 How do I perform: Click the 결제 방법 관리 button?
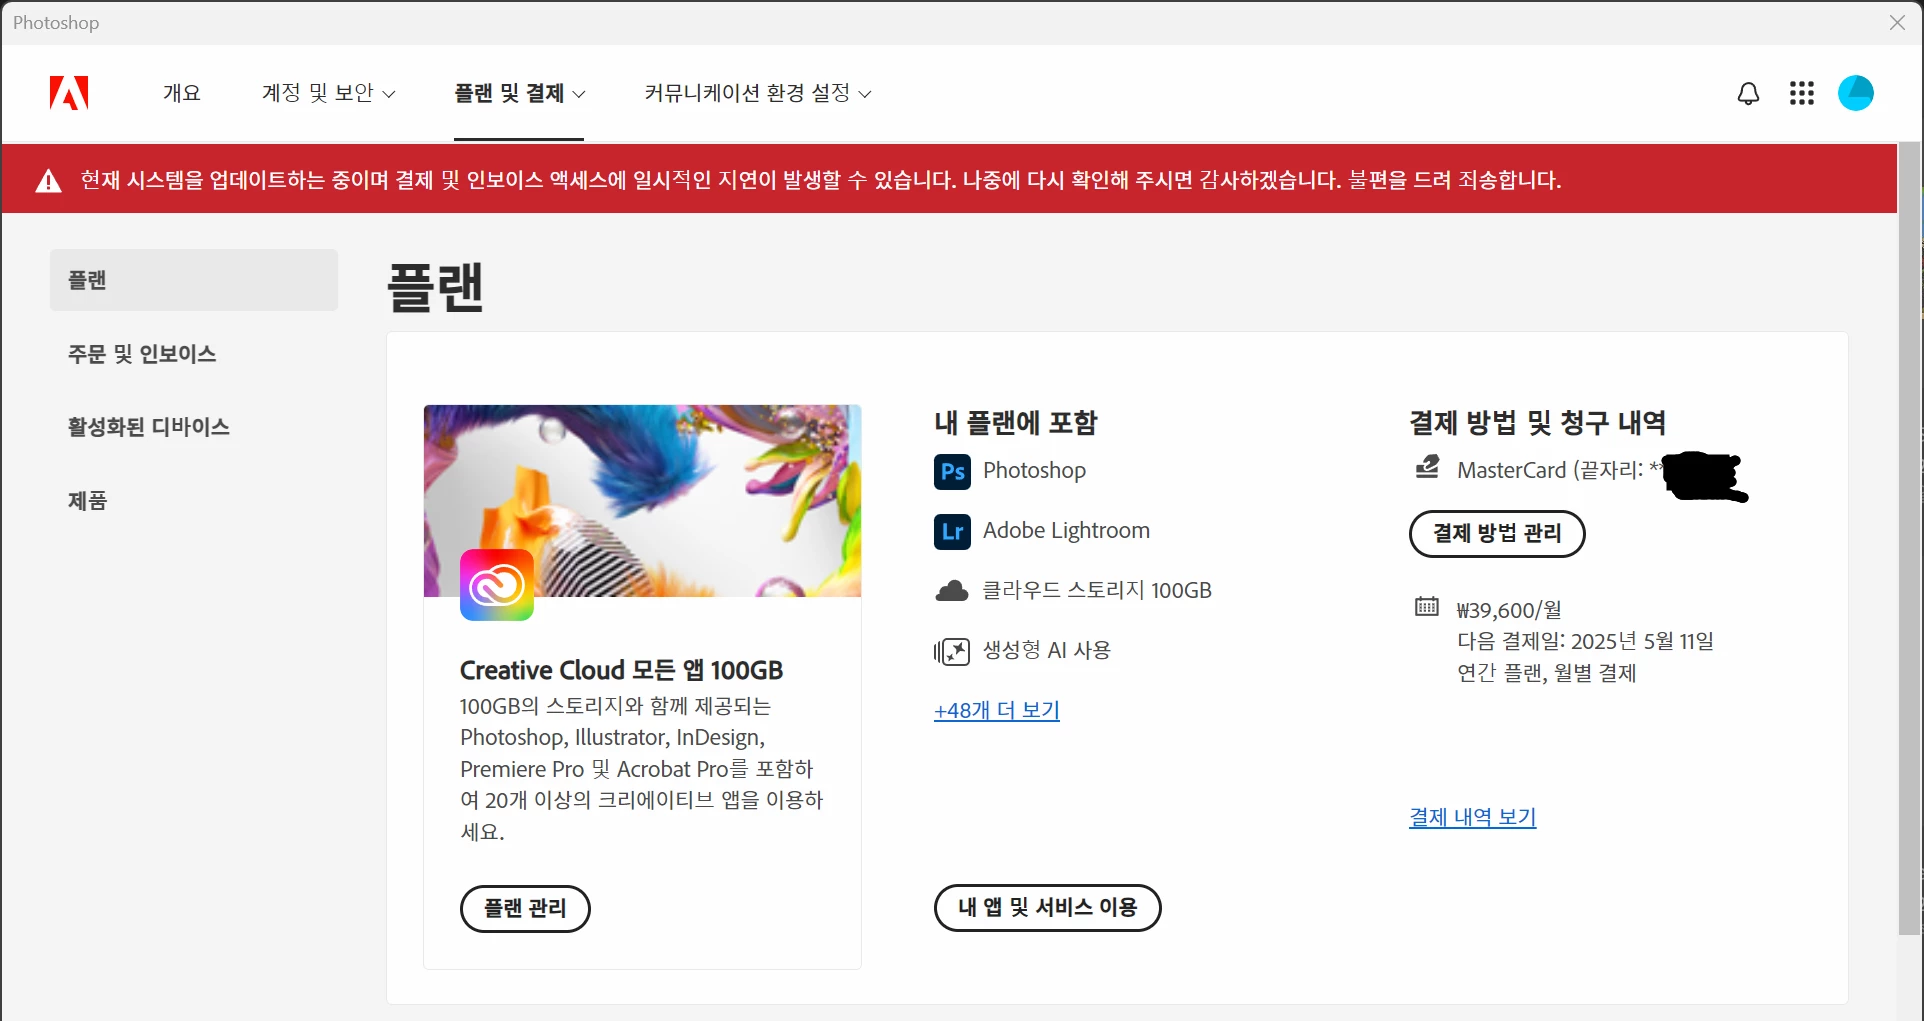(1497, 534)
